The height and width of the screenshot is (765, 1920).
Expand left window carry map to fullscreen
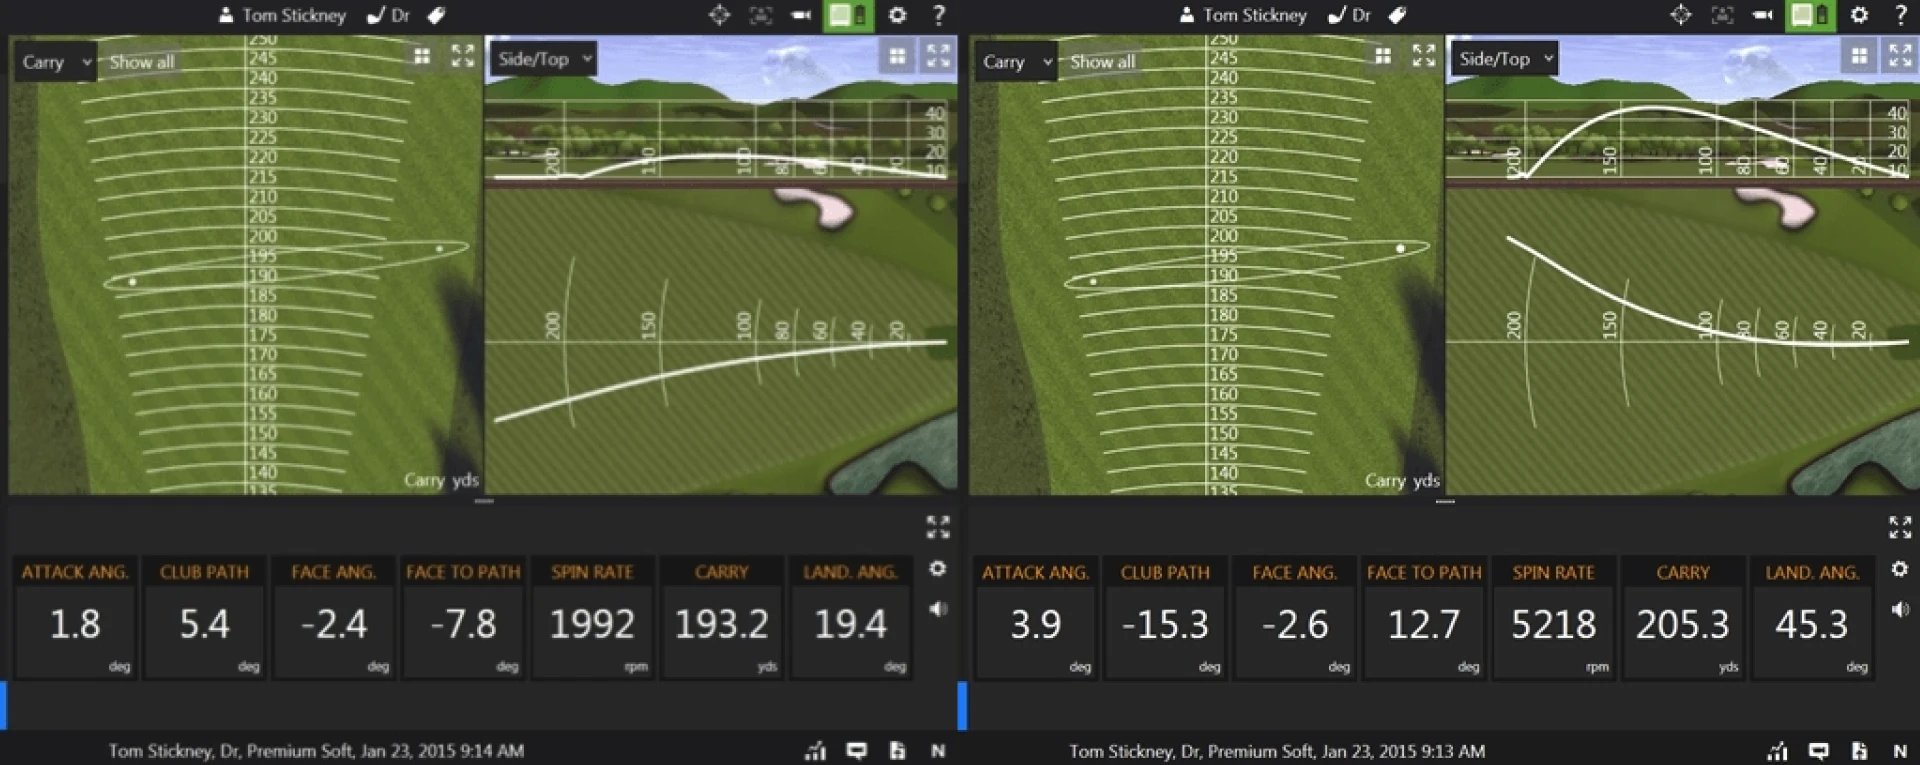click(x=462, y=56)
